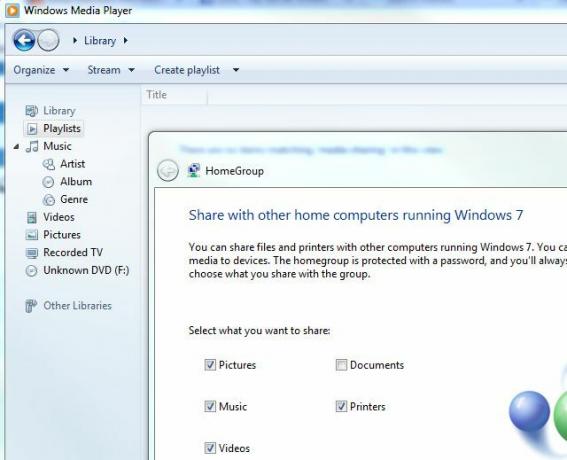Uncheck the Pictures sharing checkbox
The height and width of the screenshot is (460, 567).
point(210,365)
